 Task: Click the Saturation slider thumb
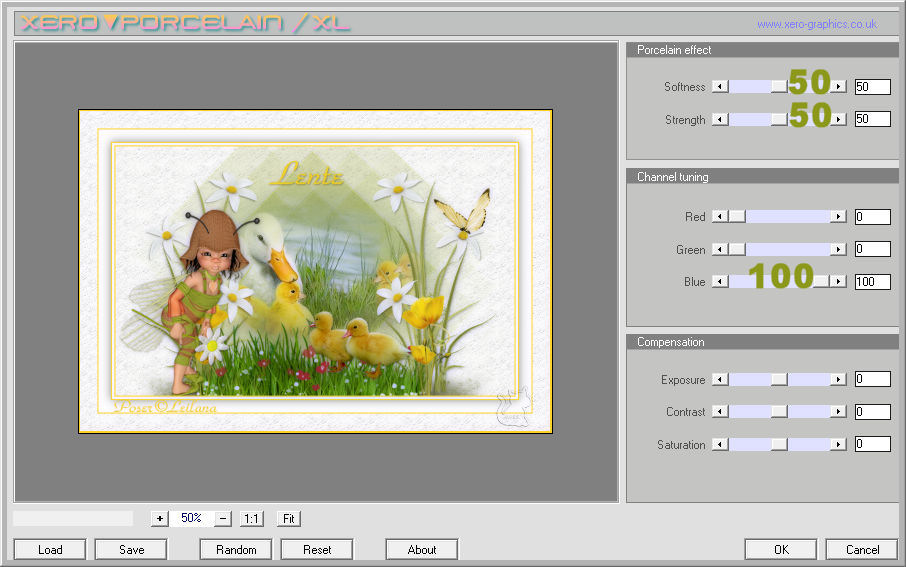click(779, 444)
